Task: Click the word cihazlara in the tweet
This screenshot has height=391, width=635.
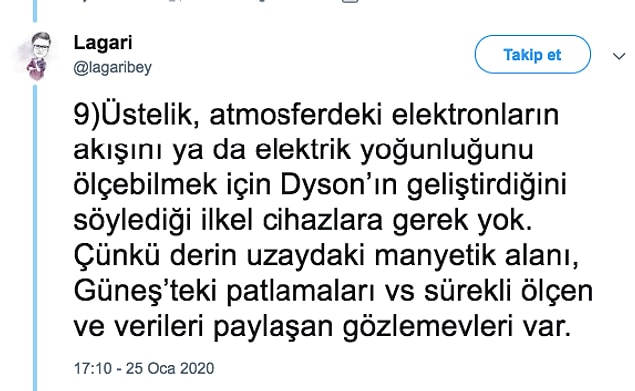Action: click(x=323, y=220)
